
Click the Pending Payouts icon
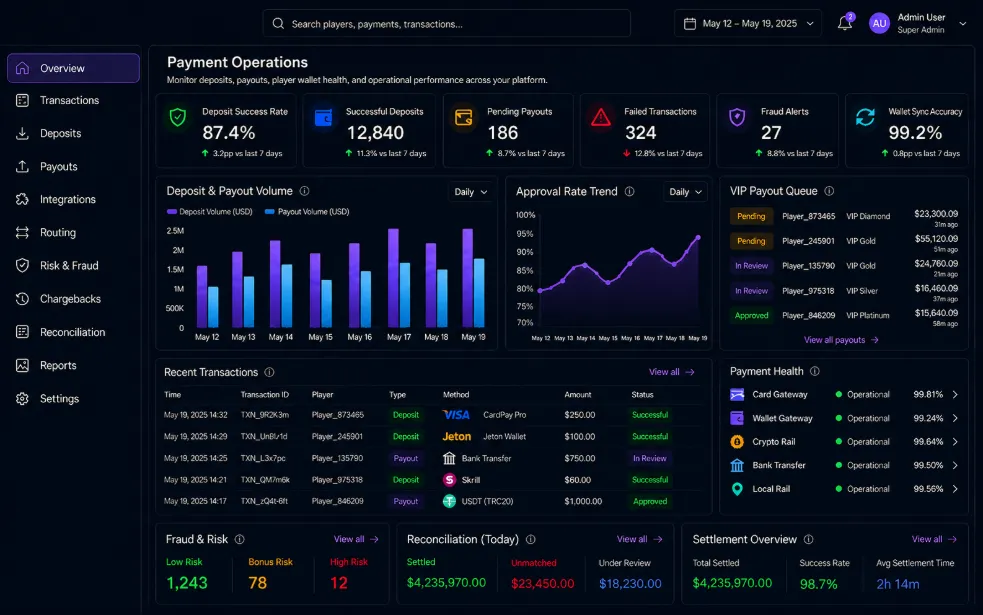(464, 117)
